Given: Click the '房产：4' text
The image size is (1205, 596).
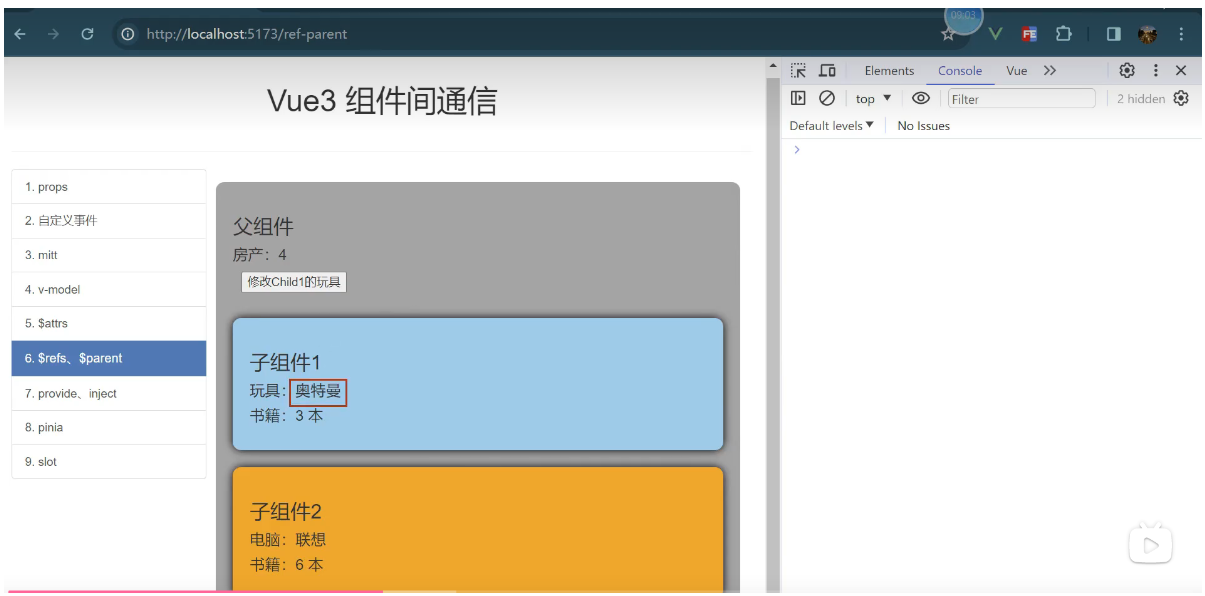Looking at the screenshot, I should [x=260, y=255].
